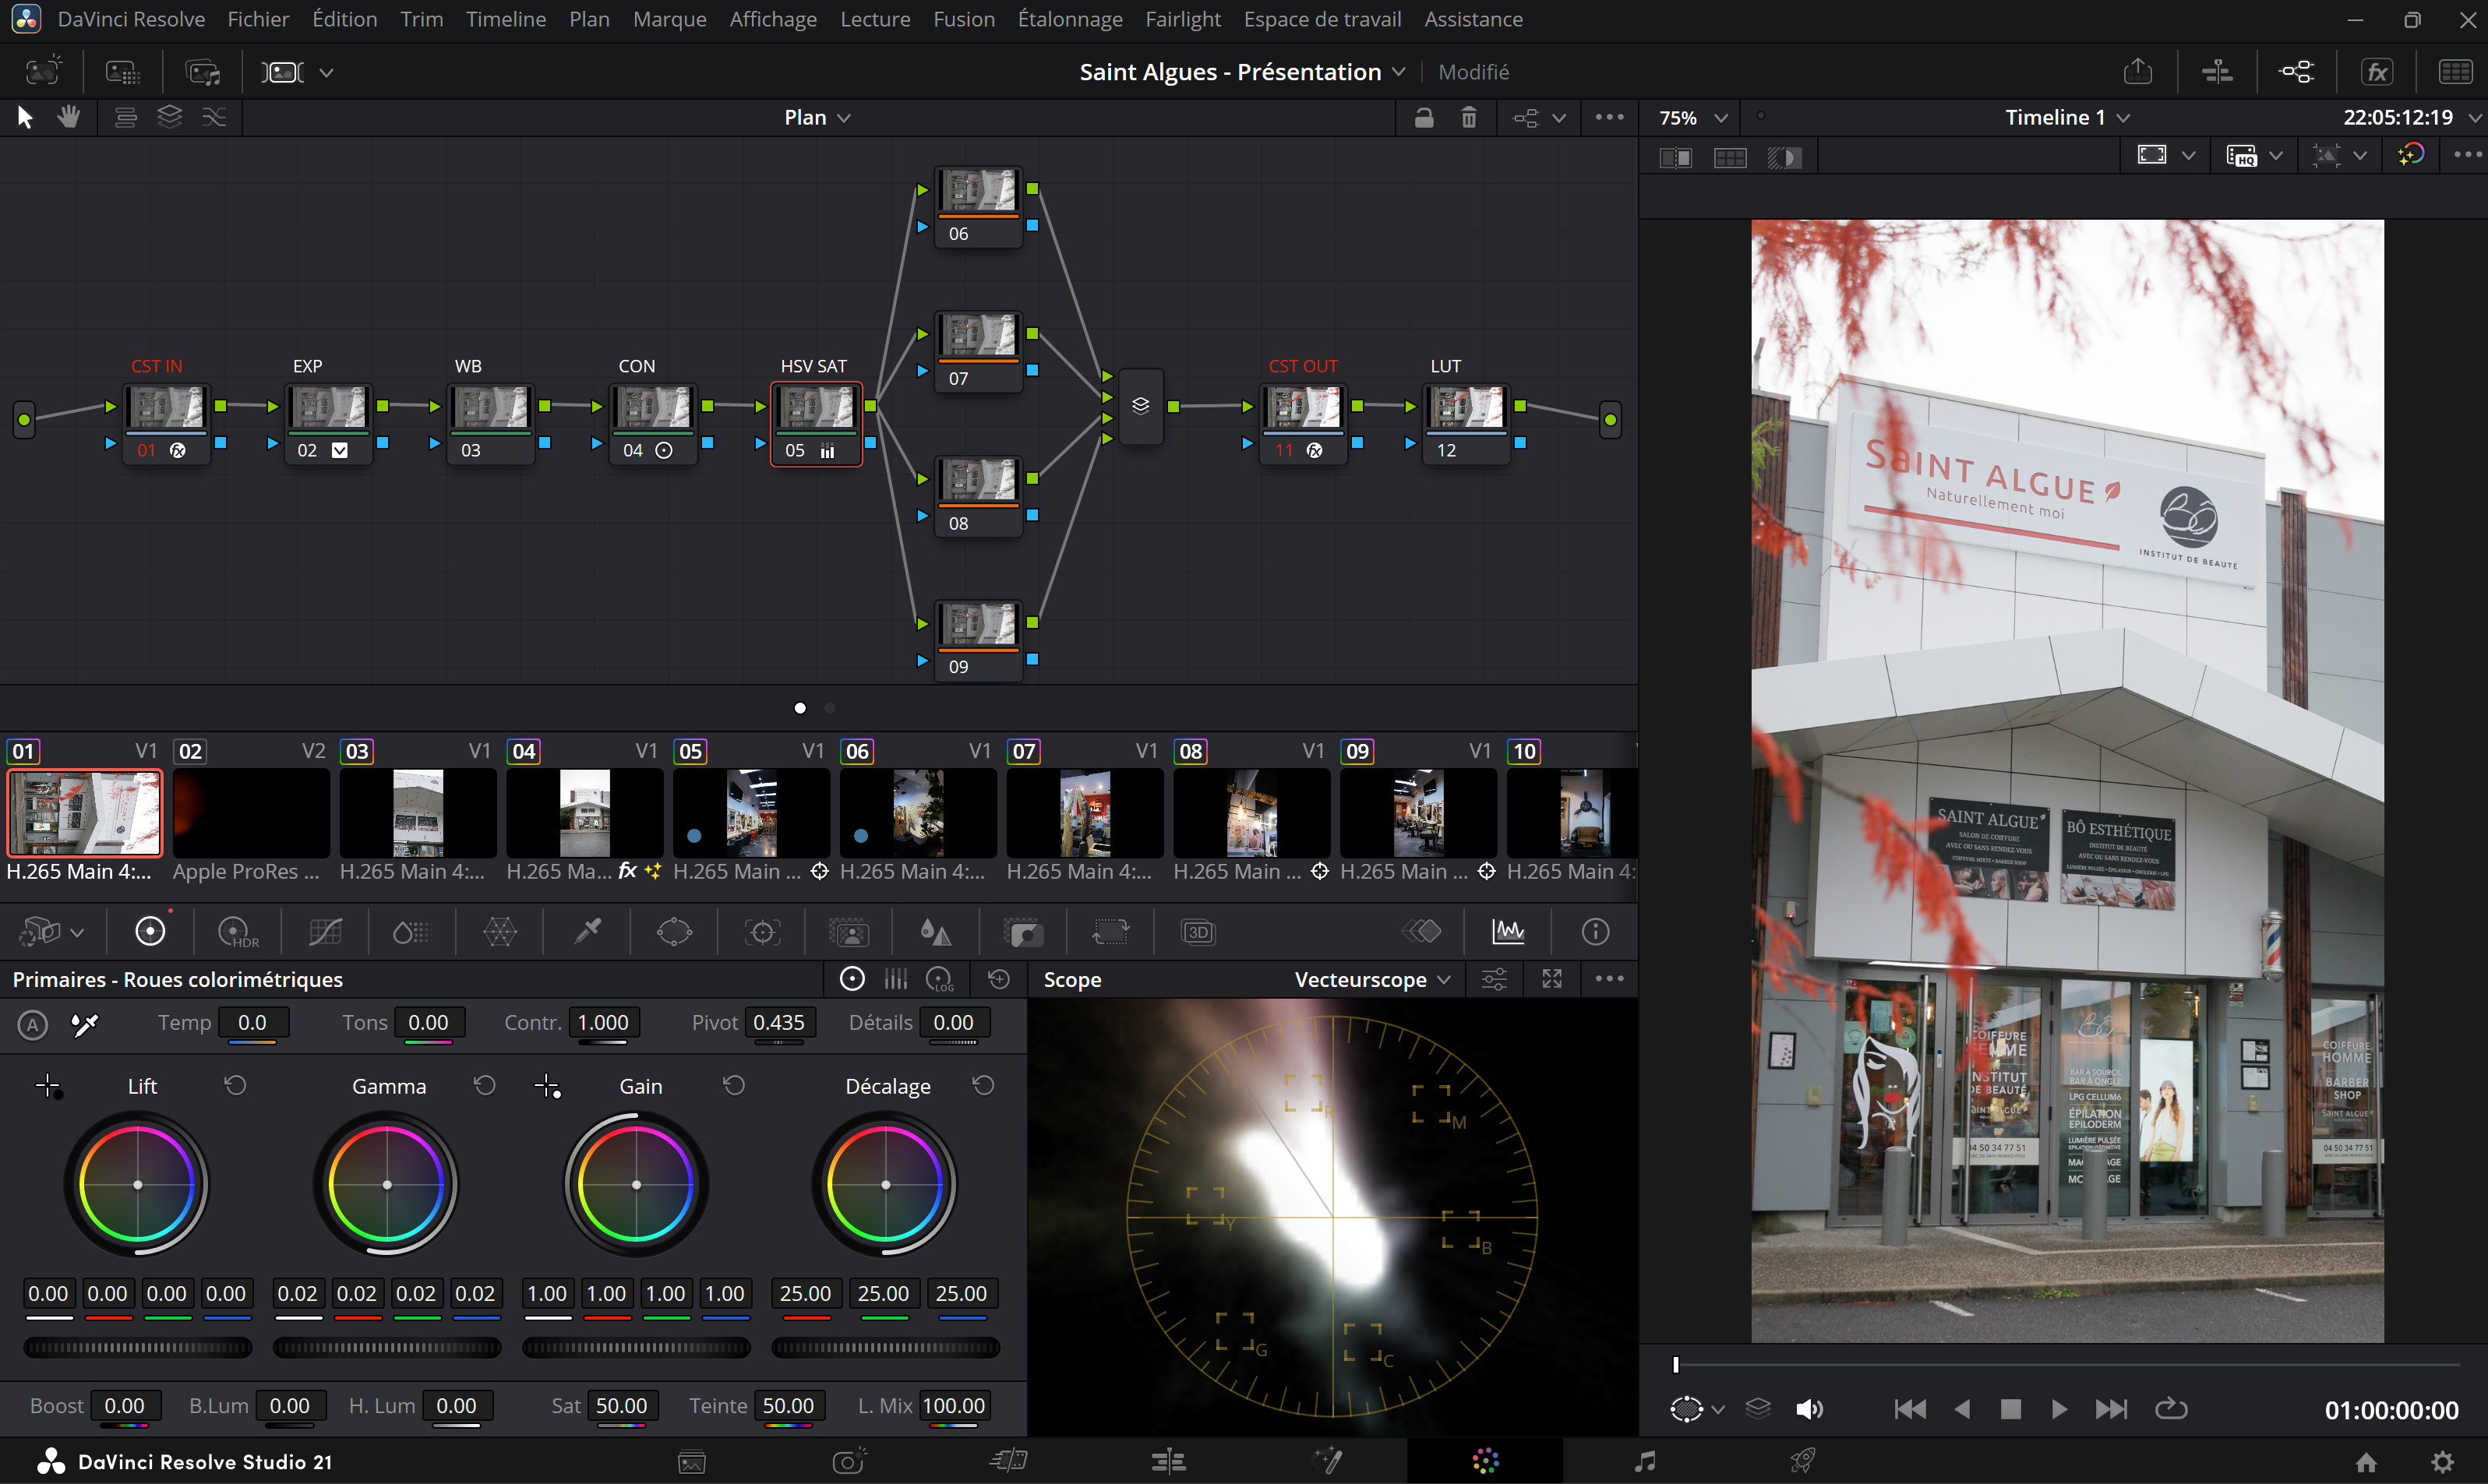Open the Fichier menu
The image size is (2488, 1484).
[x=258, y=19]
